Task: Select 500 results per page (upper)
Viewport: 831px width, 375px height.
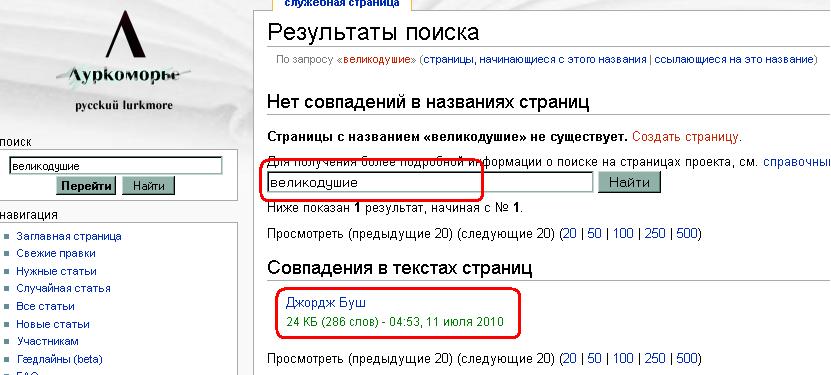Action: [686, 233]
